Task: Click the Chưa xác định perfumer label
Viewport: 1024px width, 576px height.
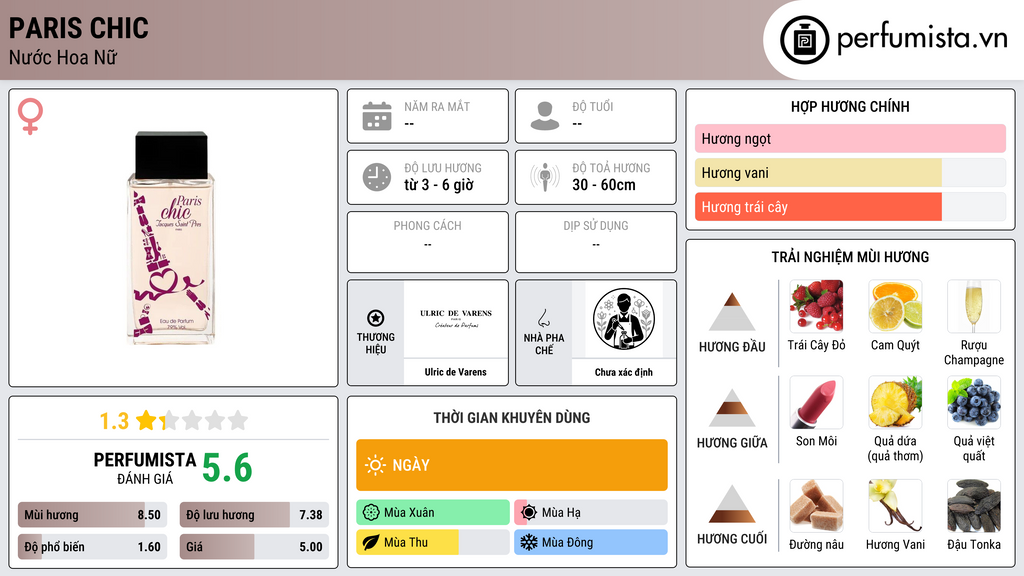Action: pyautogui.click(x=624, y=372)
